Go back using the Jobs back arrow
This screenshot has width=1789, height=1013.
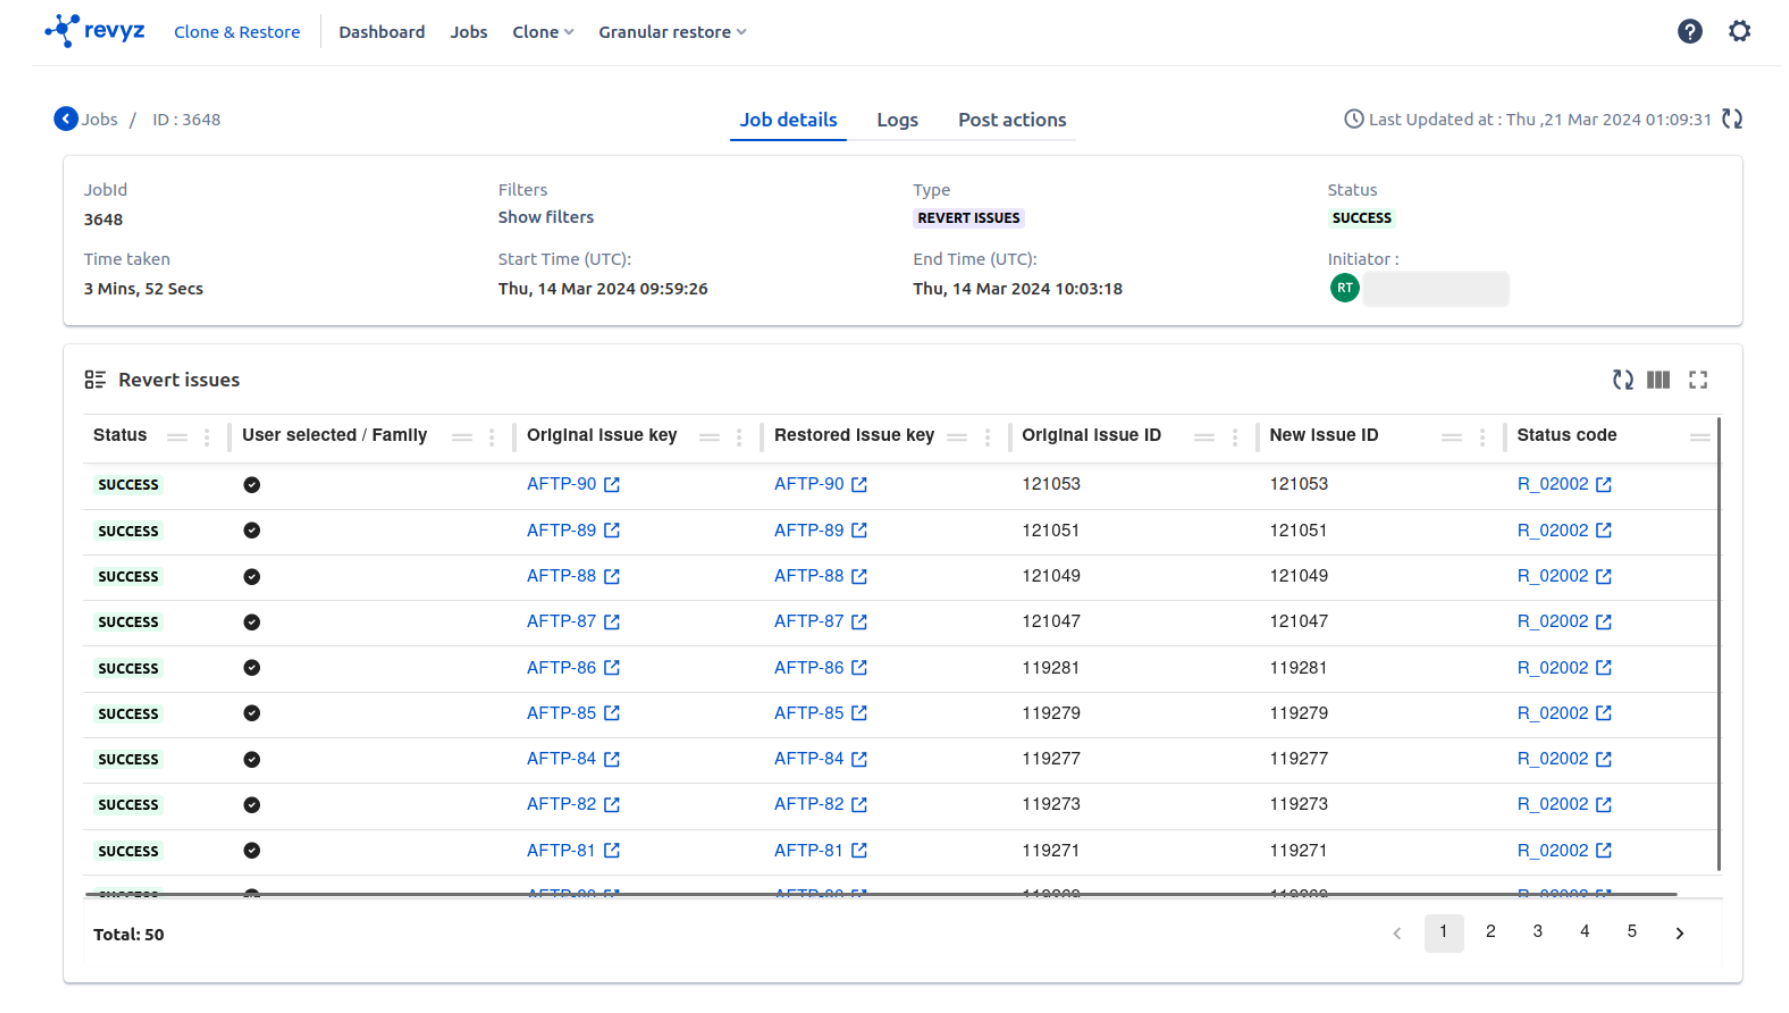[x=66, y=119]
